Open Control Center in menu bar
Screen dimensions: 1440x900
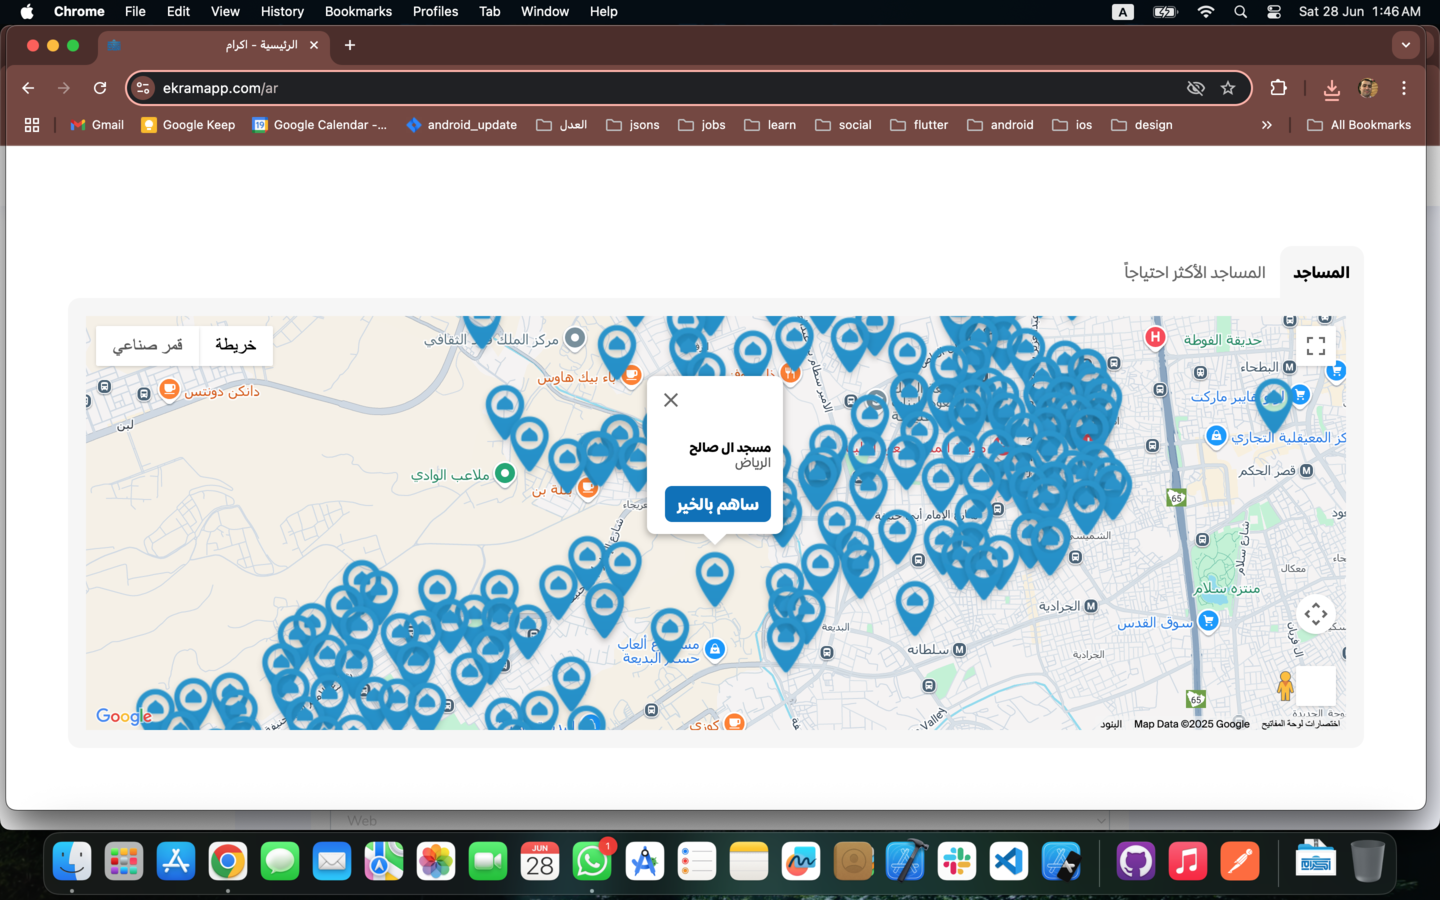coord(1274,11)
